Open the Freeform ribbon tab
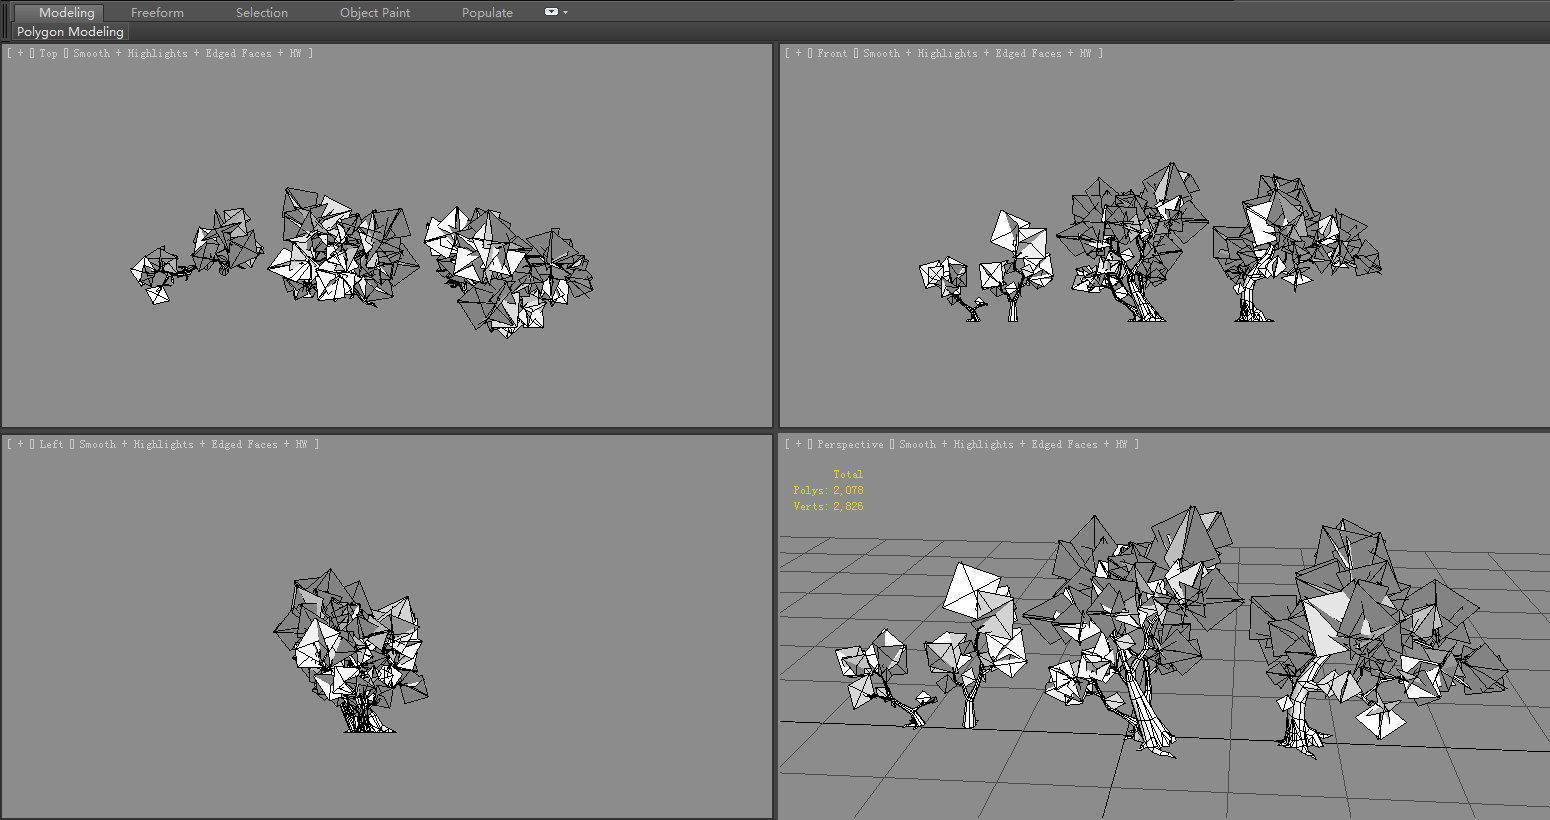The image size is (1550, 820). [x=157, y=12]
